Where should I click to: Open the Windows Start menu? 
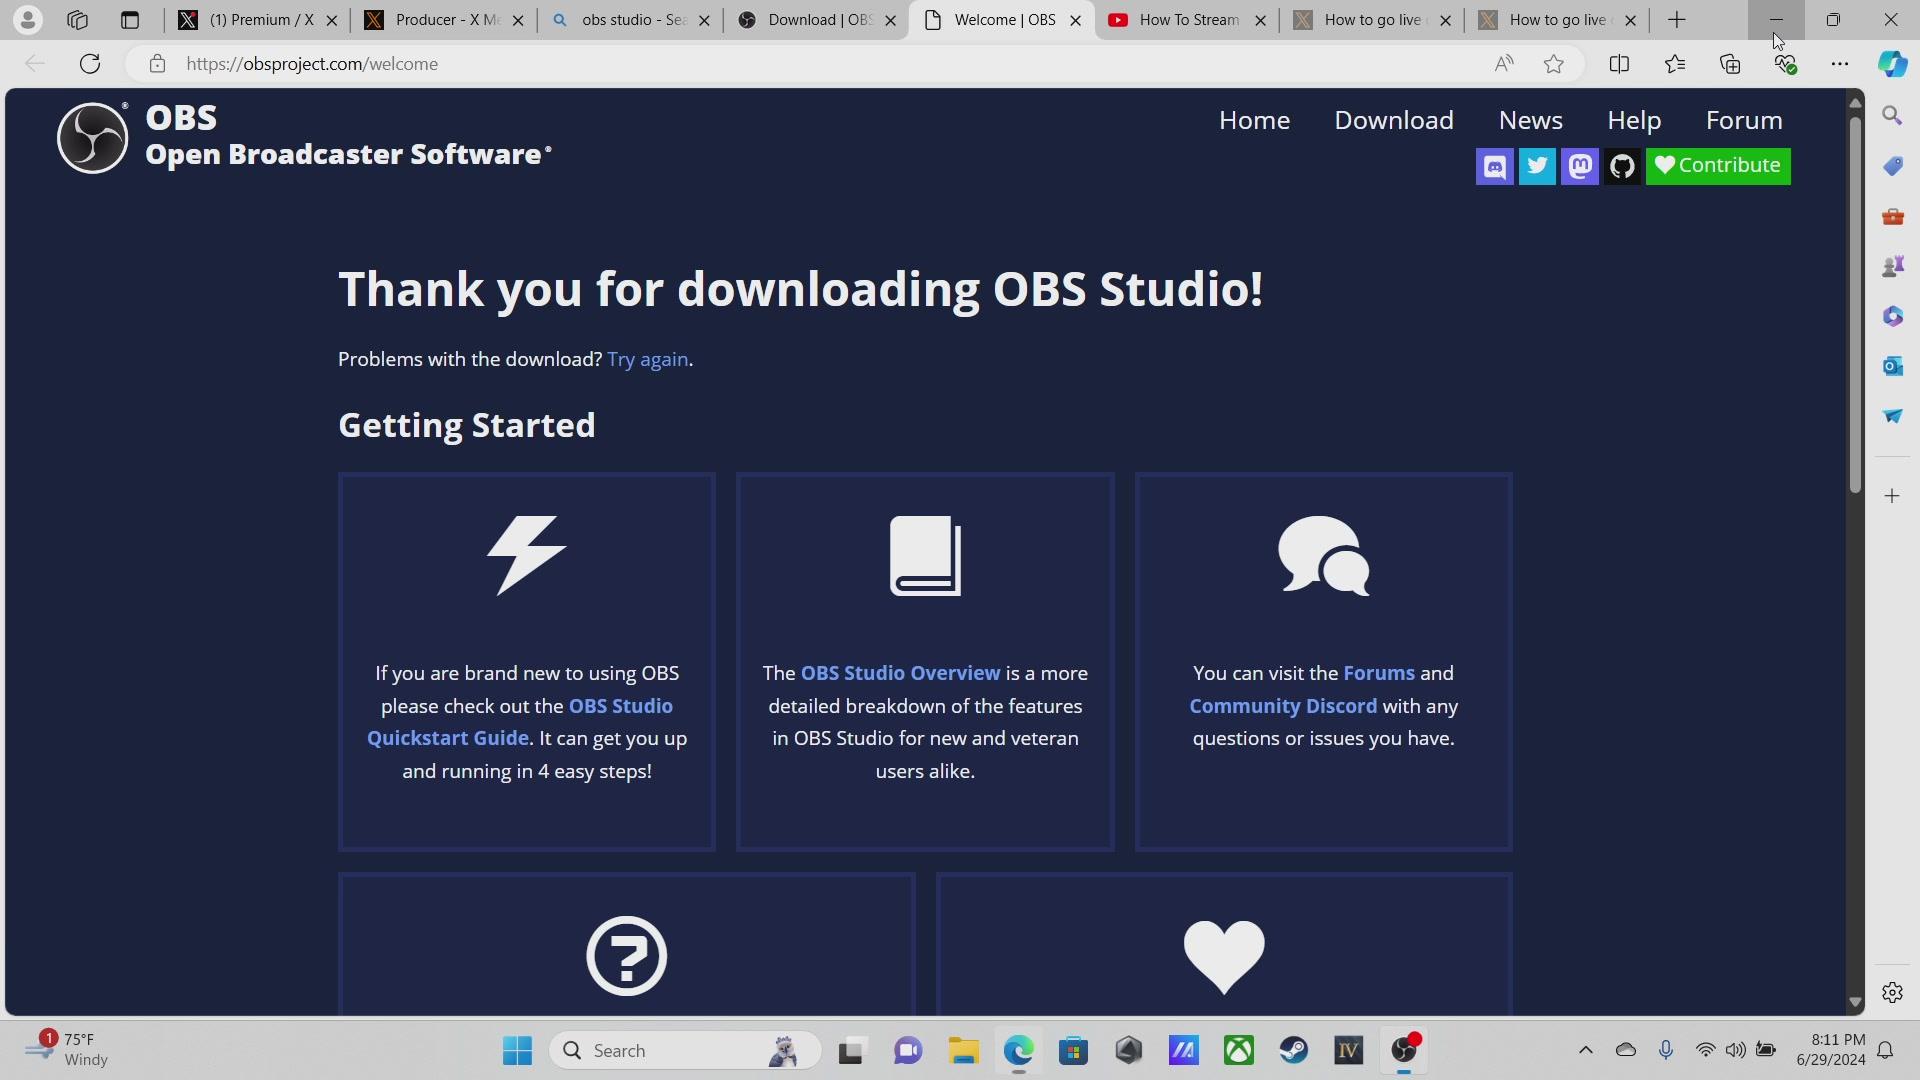pos(517,1051)
